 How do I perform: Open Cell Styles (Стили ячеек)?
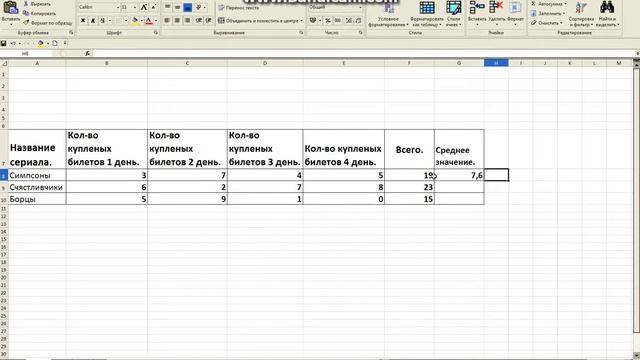click(x=453, y=14)
